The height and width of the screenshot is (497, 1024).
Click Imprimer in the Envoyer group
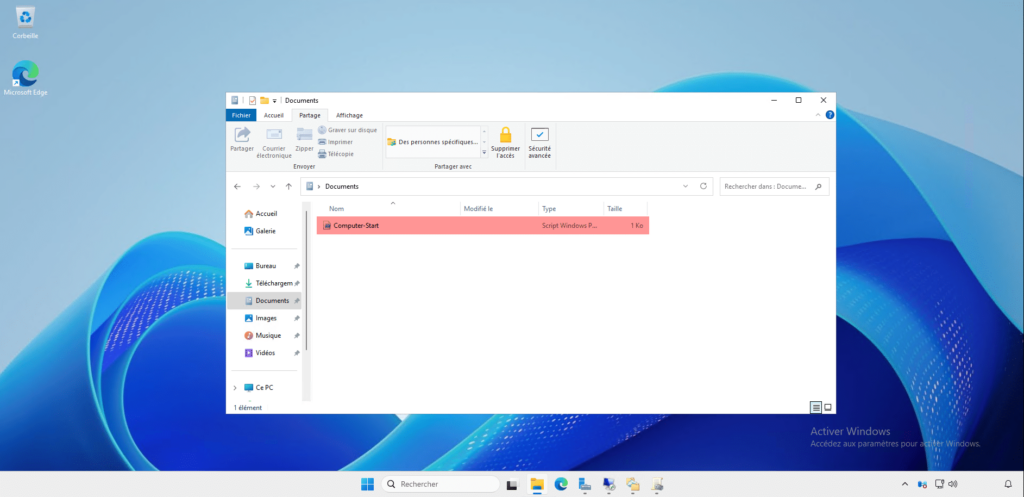click(x=336, y=142)
